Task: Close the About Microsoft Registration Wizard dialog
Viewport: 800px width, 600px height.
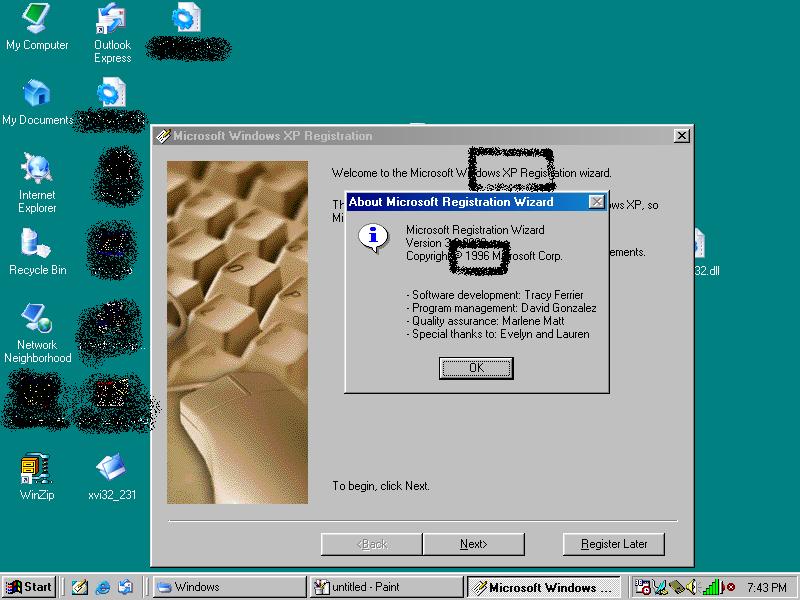Action: (x=596, y=202)
